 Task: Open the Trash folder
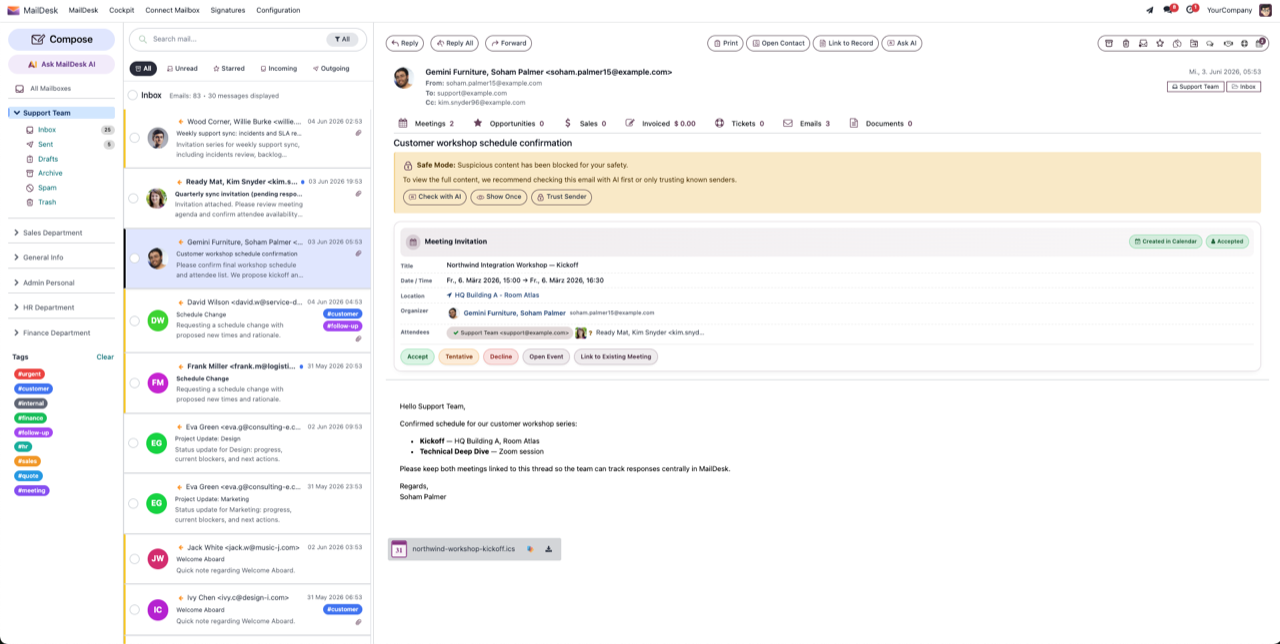[x=47, y=202]
